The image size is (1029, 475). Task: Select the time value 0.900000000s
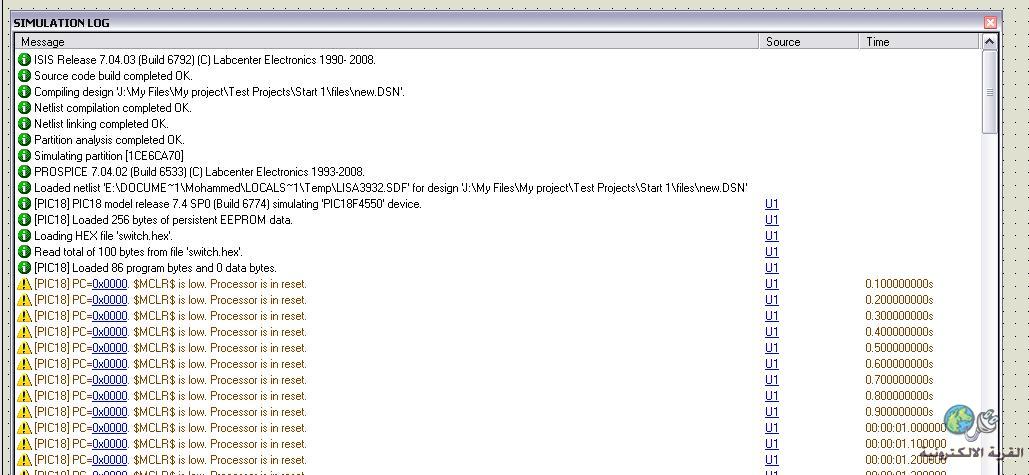pos(899,412)
